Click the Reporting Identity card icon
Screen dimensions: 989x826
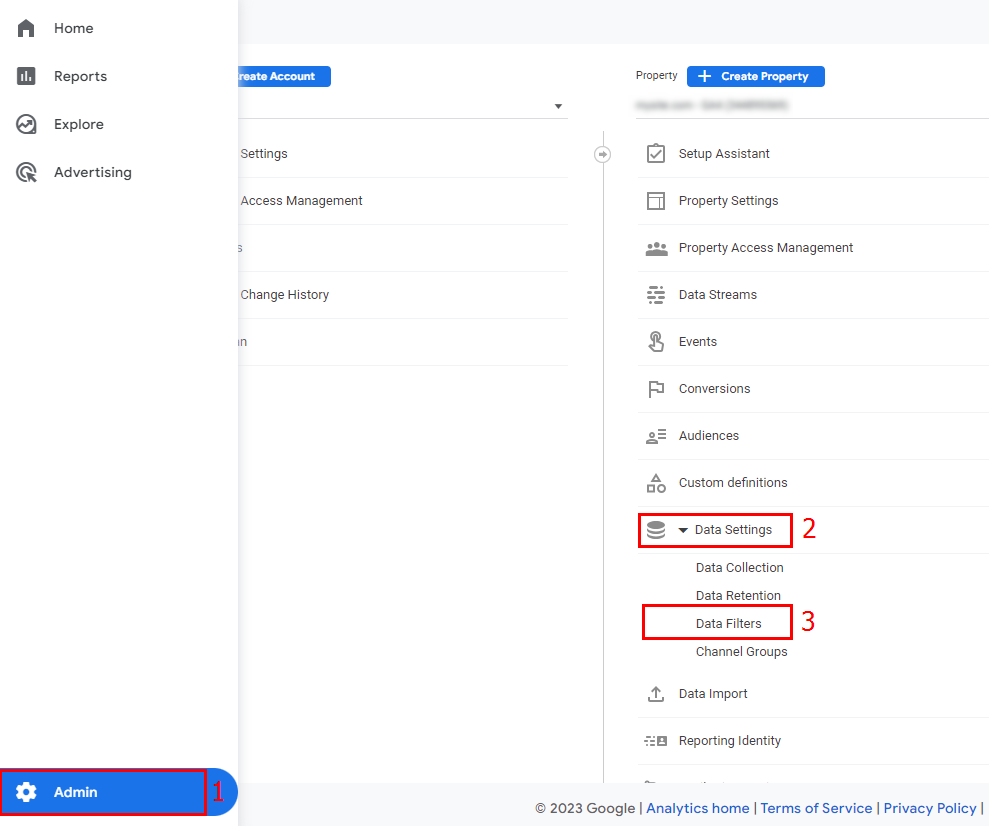pos(656,741)
